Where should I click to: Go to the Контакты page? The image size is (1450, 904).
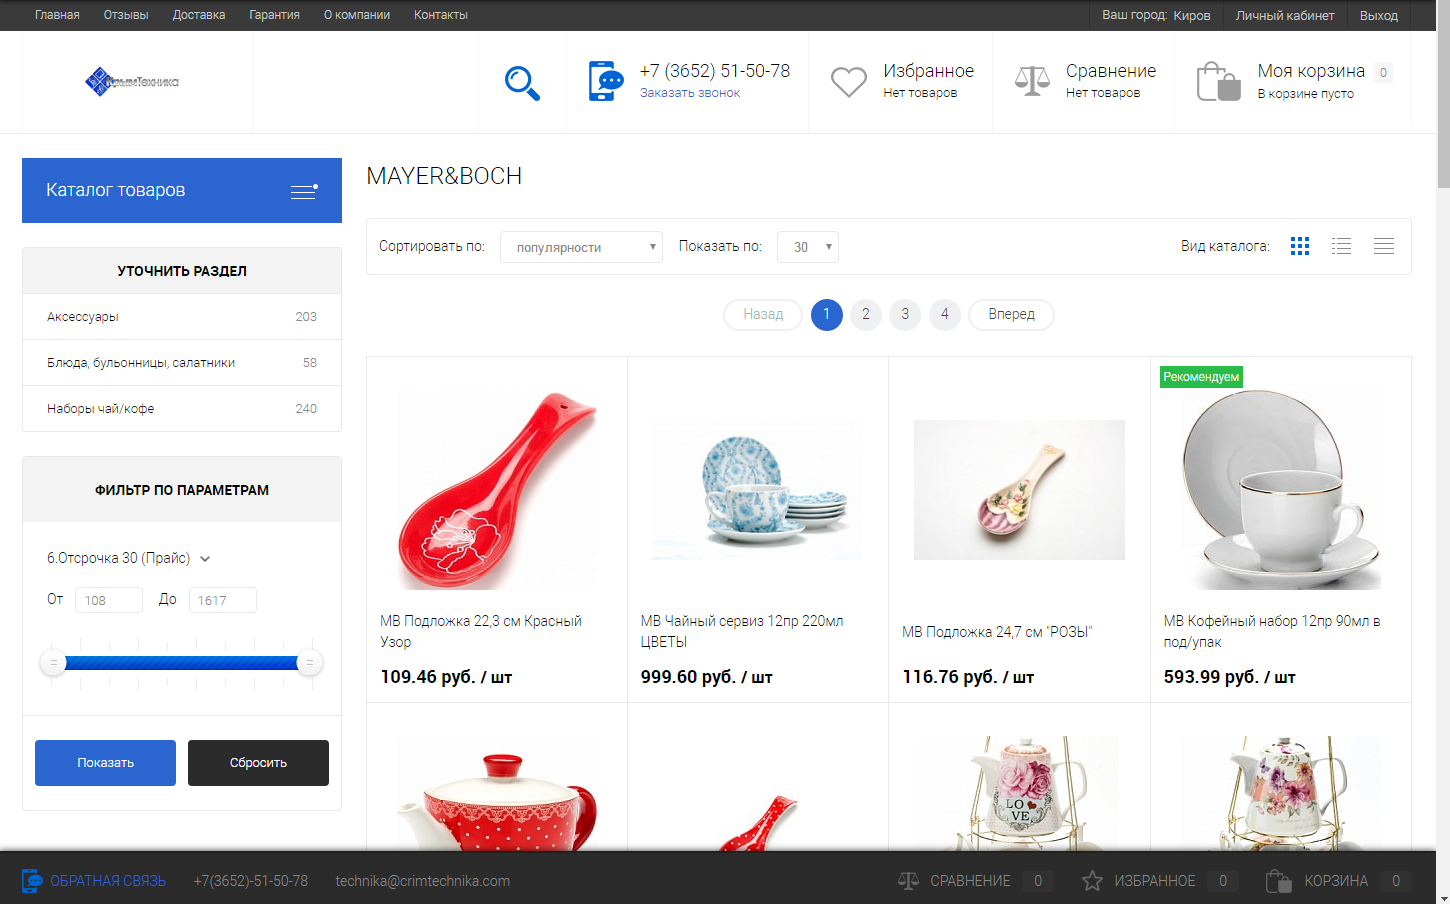coord(440,15)
